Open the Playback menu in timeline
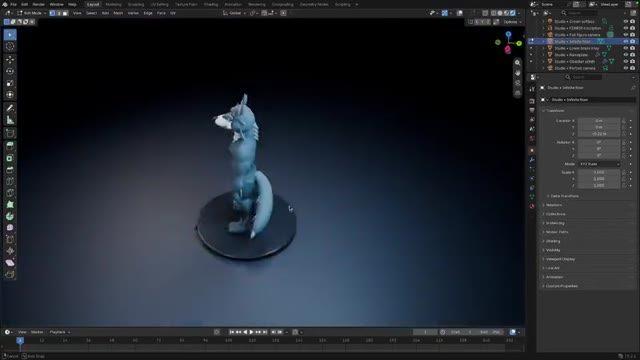 tap(59, 332)
